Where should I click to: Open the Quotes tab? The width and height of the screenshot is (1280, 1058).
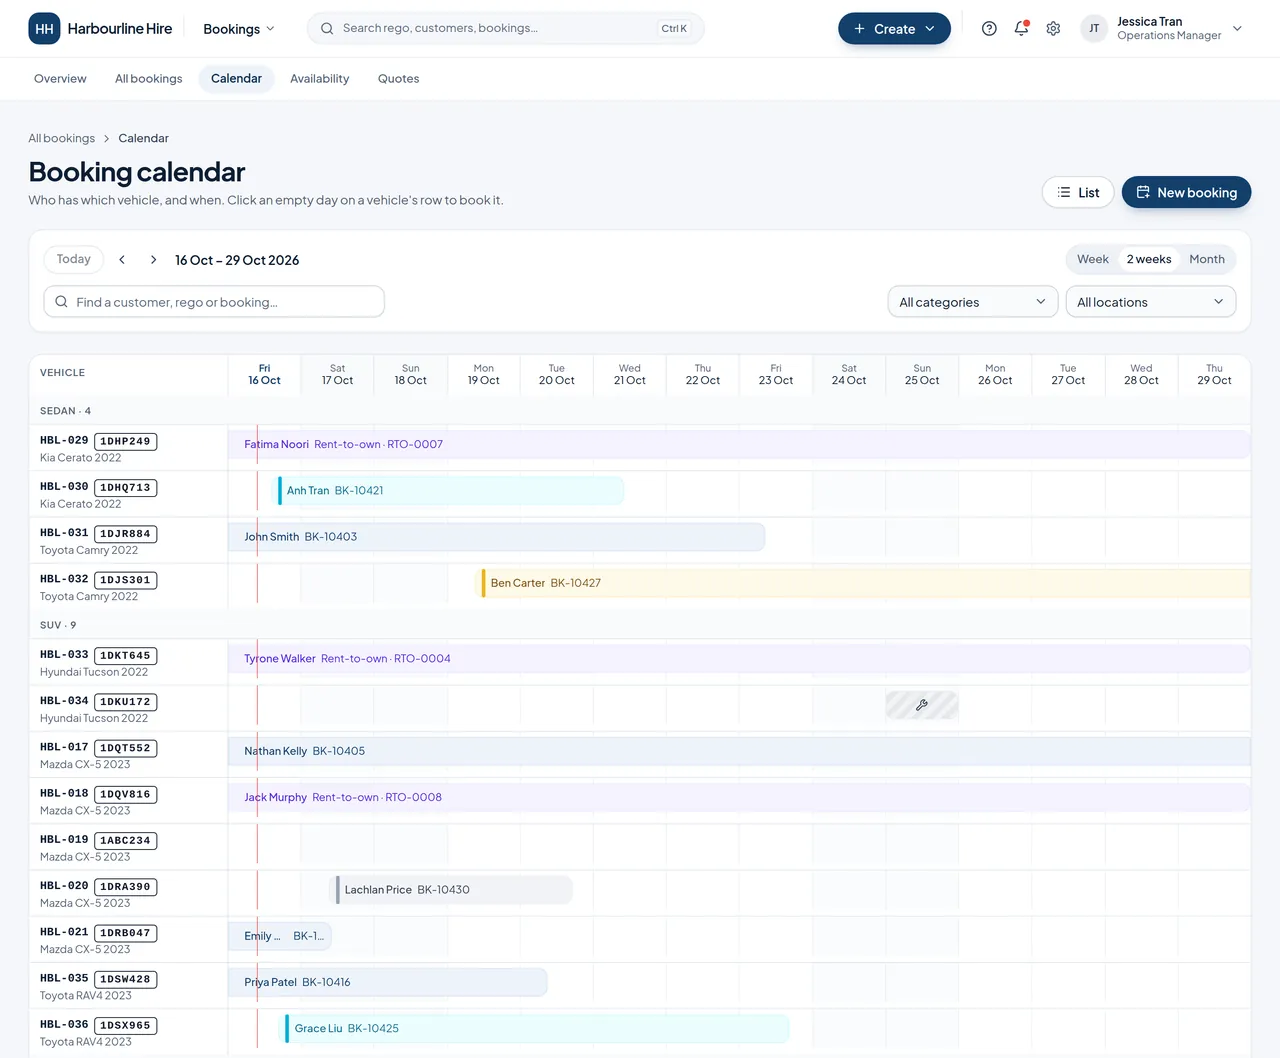398,79
